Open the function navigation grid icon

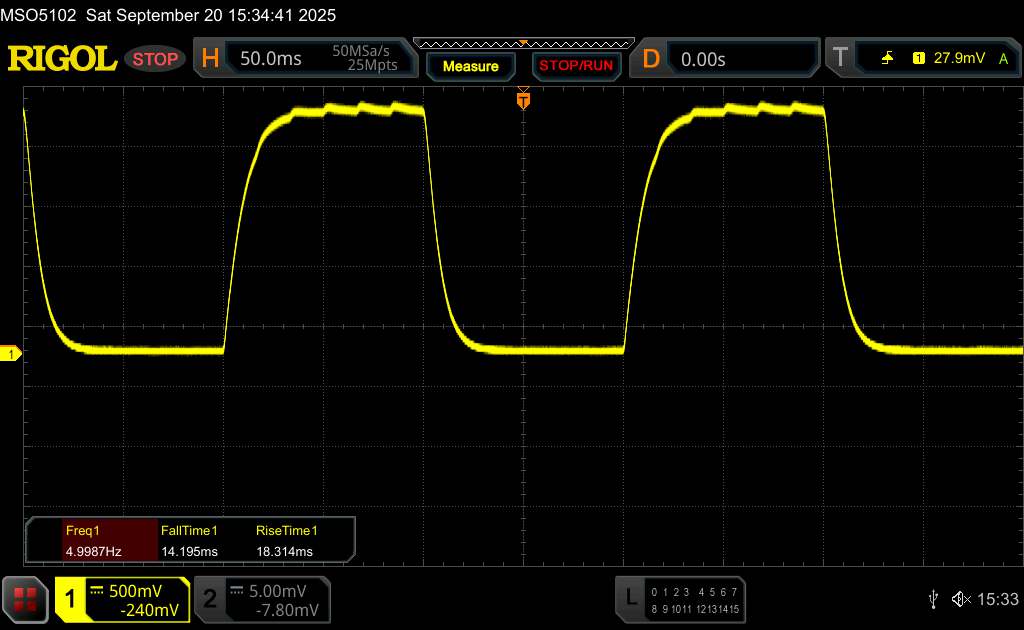click(26, 599)
